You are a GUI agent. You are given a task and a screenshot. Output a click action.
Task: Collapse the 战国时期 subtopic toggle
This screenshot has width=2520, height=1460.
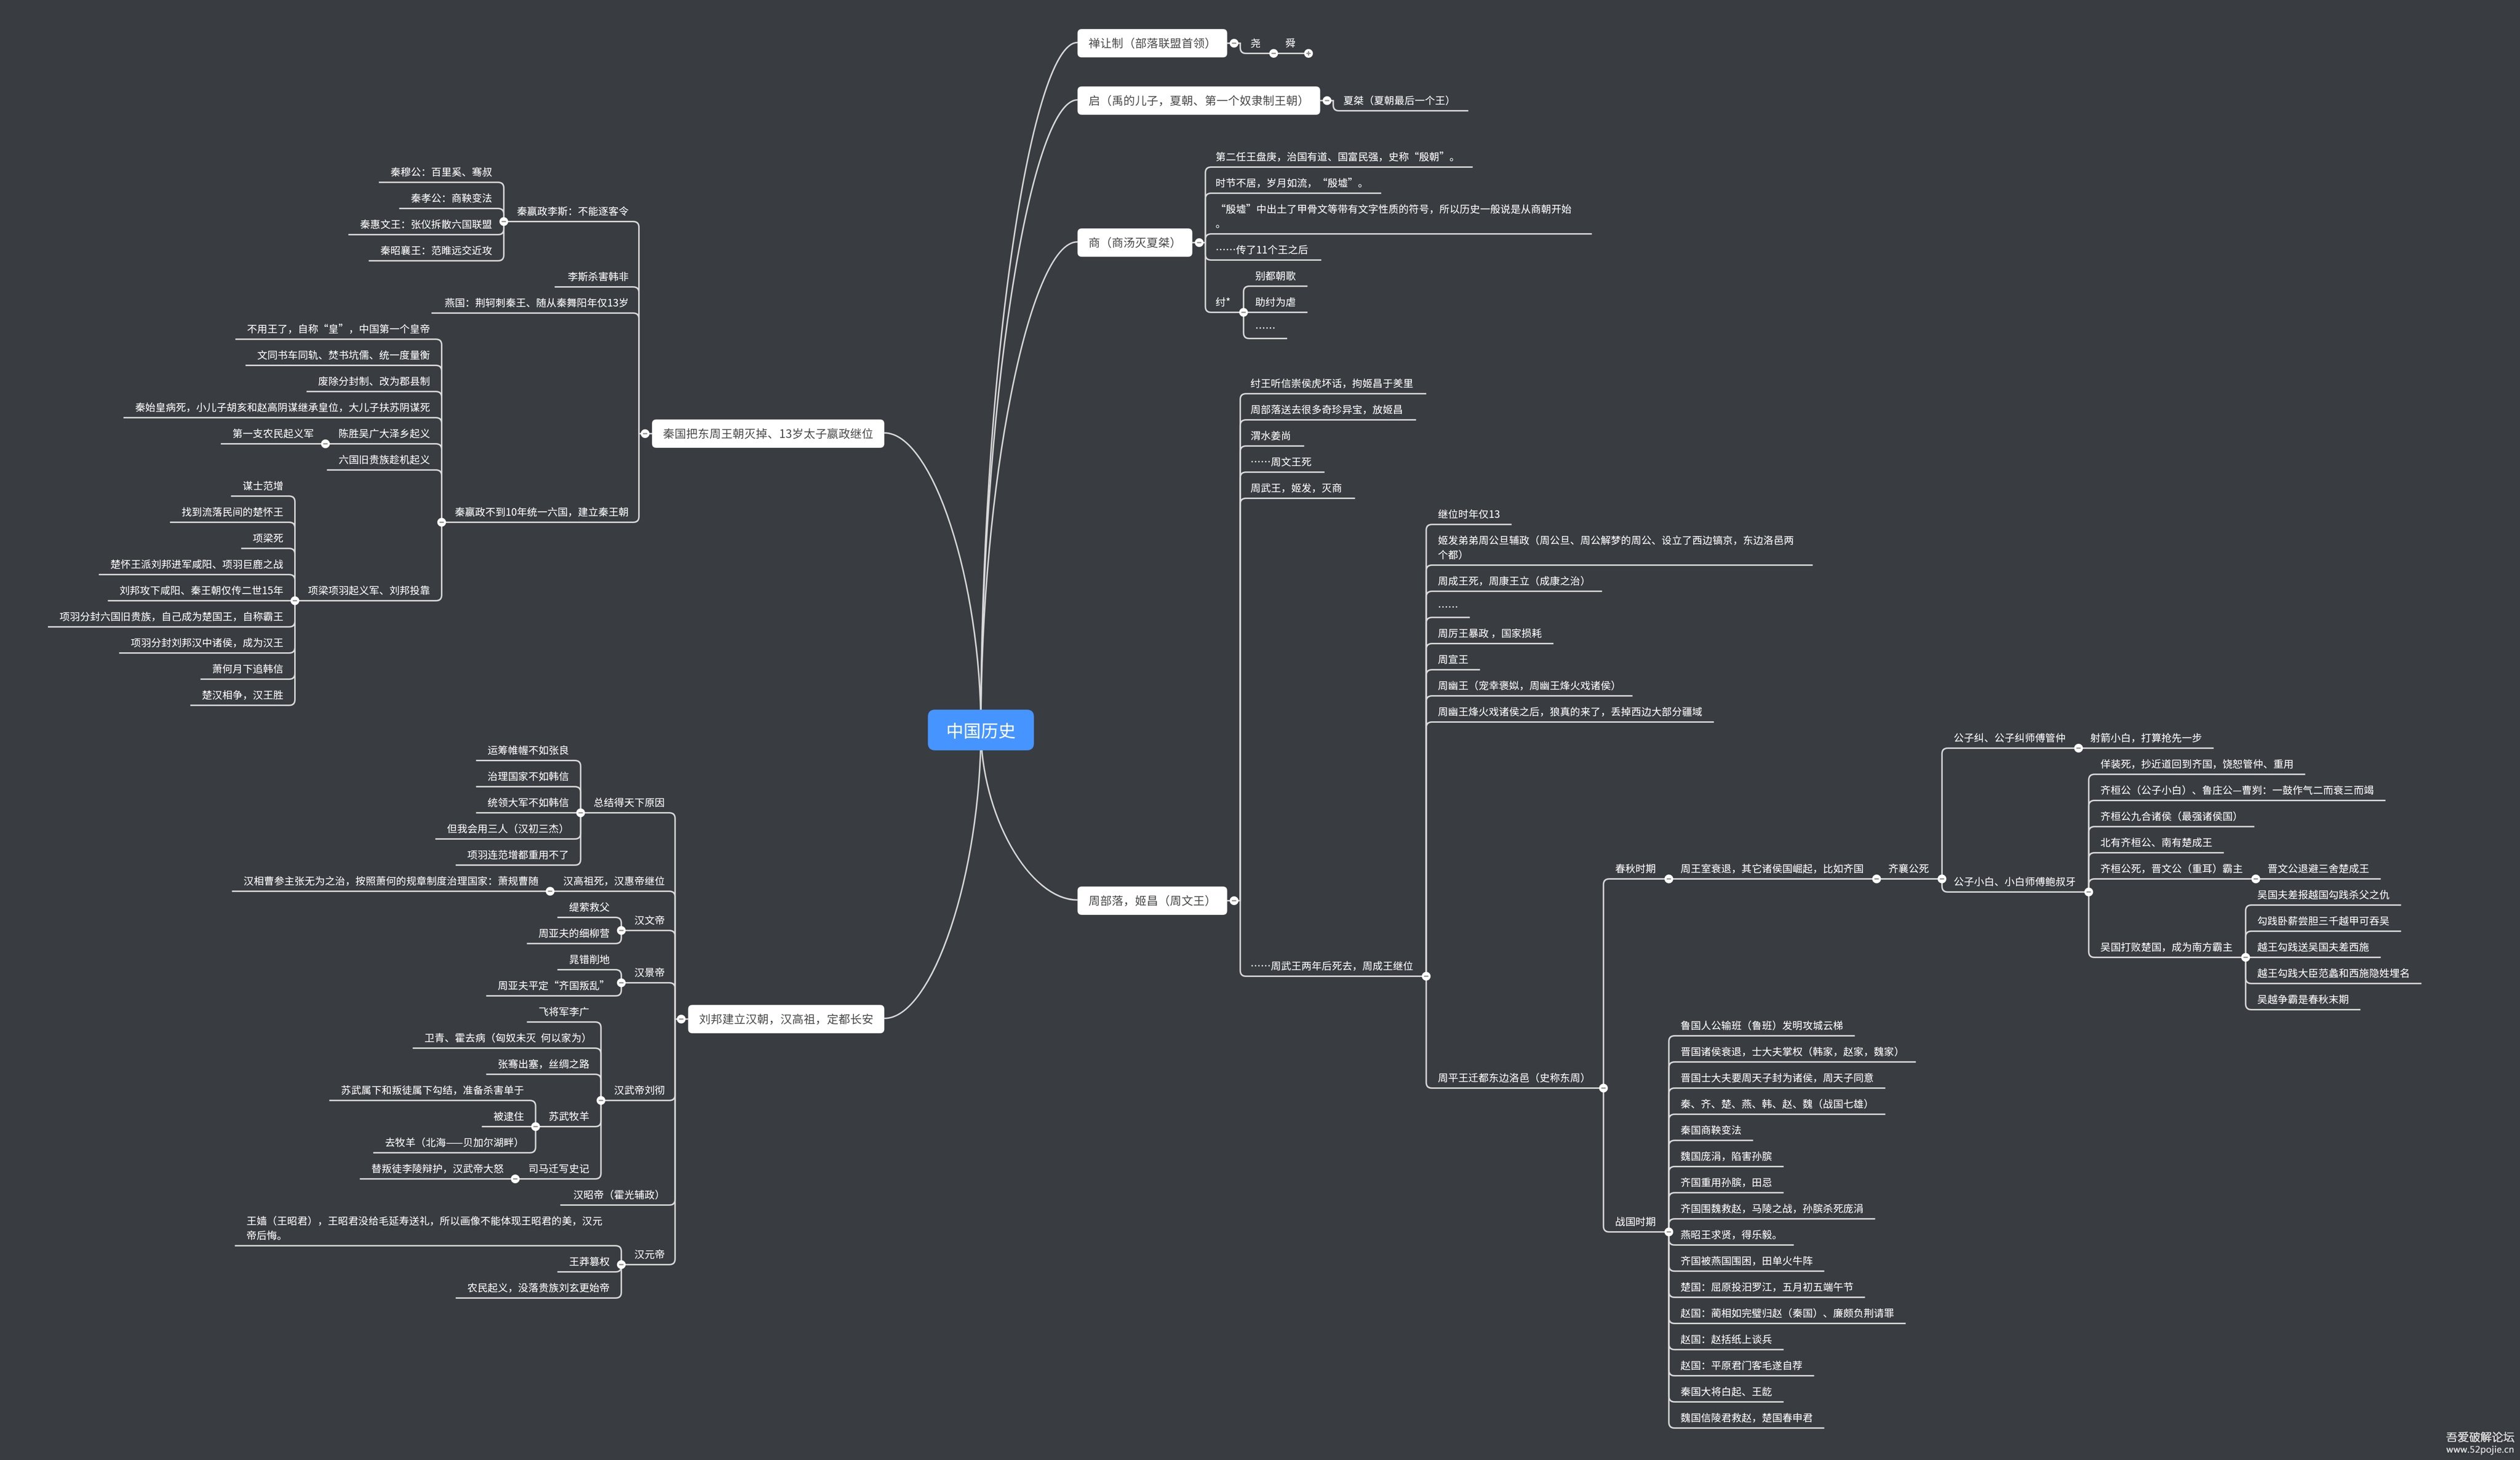[x=1668, y=1232]
